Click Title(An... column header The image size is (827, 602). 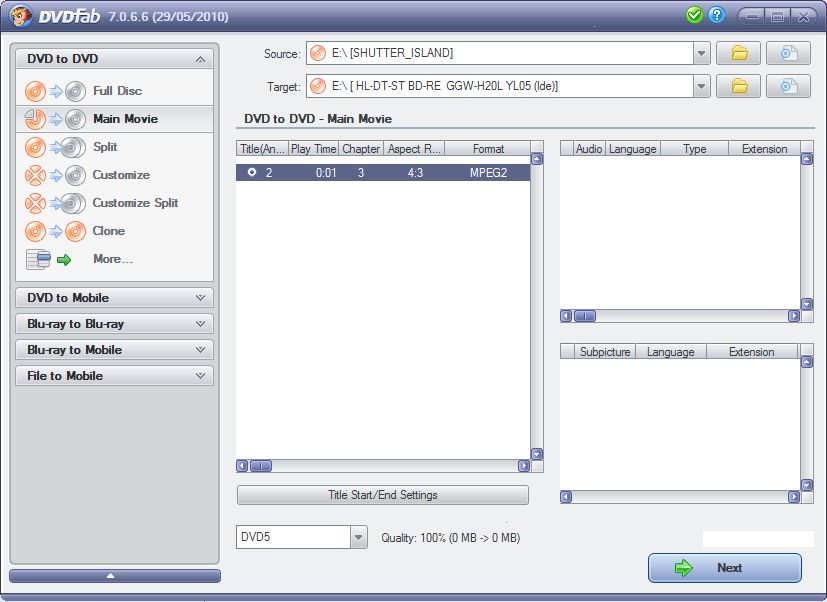pyautogui.click(x=262, y=149)
